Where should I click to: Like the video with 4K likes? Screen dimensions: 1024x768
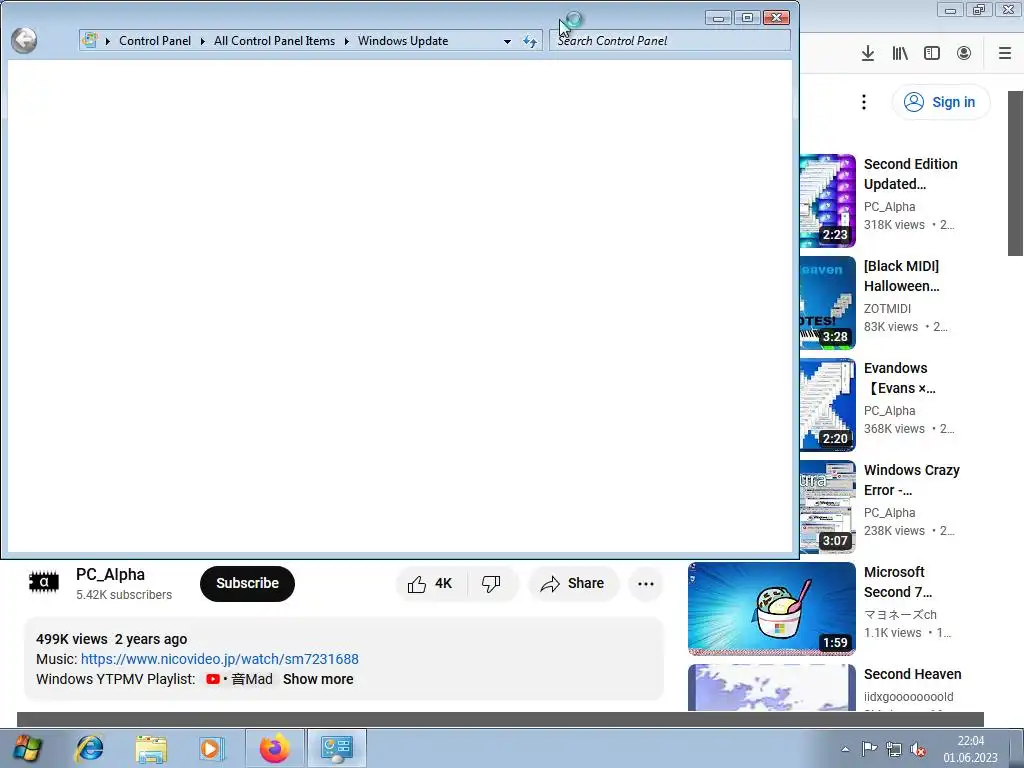click(431, 583)
